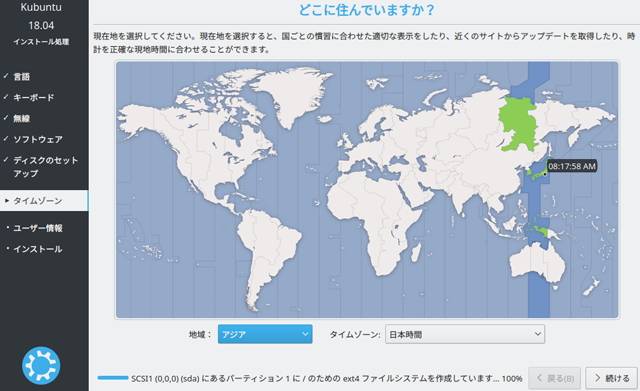This screenshot has width=640, height=391.
Task: Click the どこに住んでいますか？ heading
Action: [x=366, y=10]
